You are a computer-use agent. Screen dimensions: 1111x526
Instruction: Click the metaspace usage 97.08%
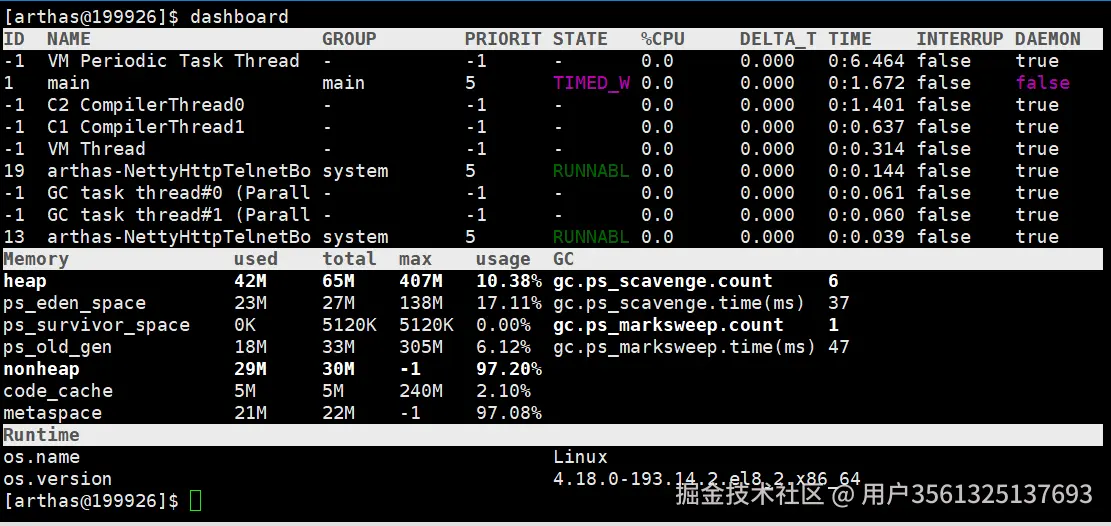pyautogui.click(x=509, y=413)
